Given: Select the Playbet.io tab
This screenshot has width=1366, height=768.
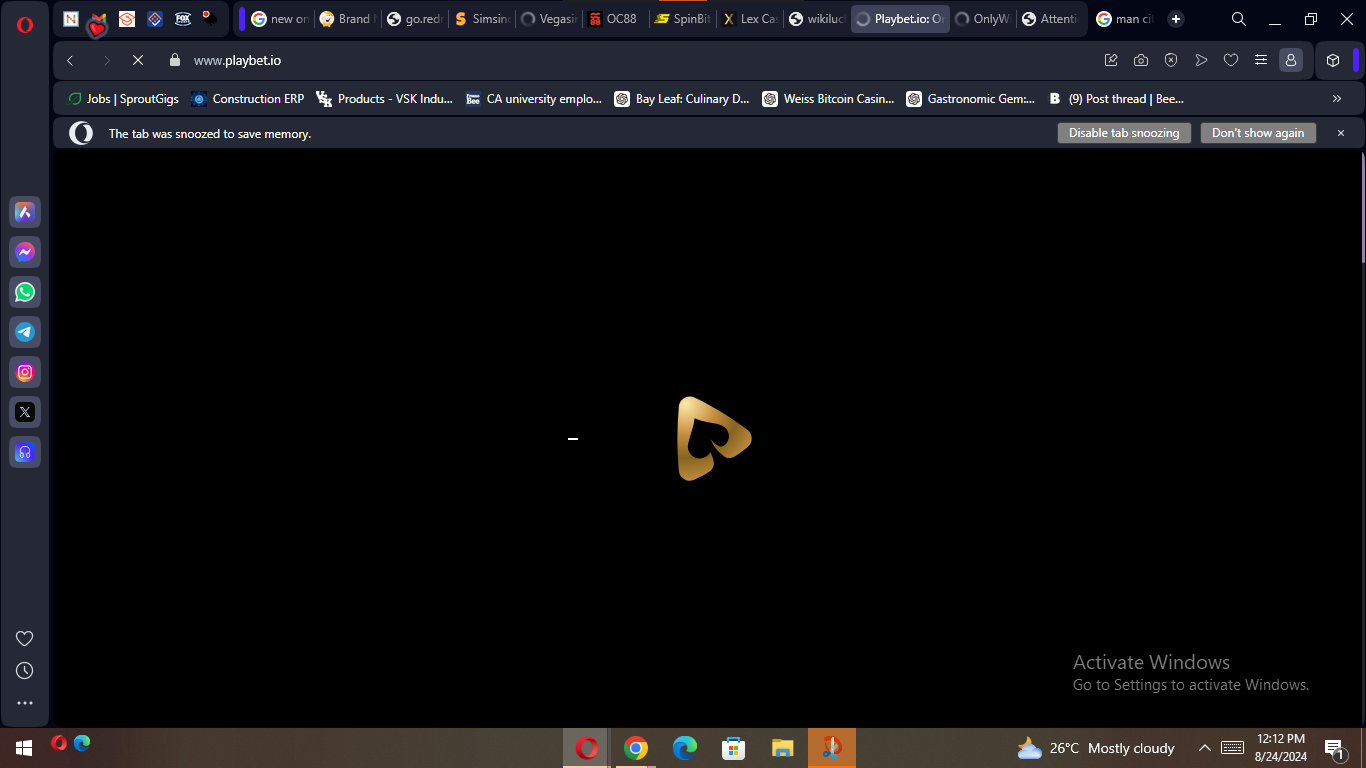Looking at the screenshot, I should click(x=900, y=19).
